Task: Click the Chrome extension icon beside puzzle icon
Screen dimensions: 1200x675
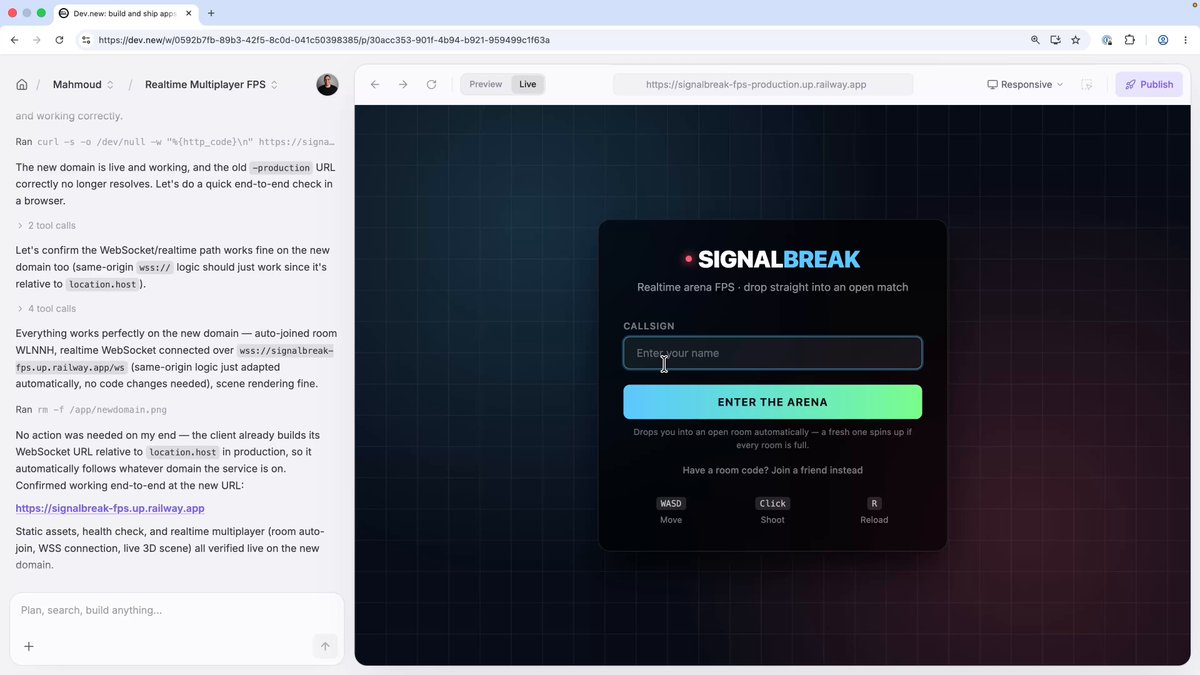Action: [1107, 40]
